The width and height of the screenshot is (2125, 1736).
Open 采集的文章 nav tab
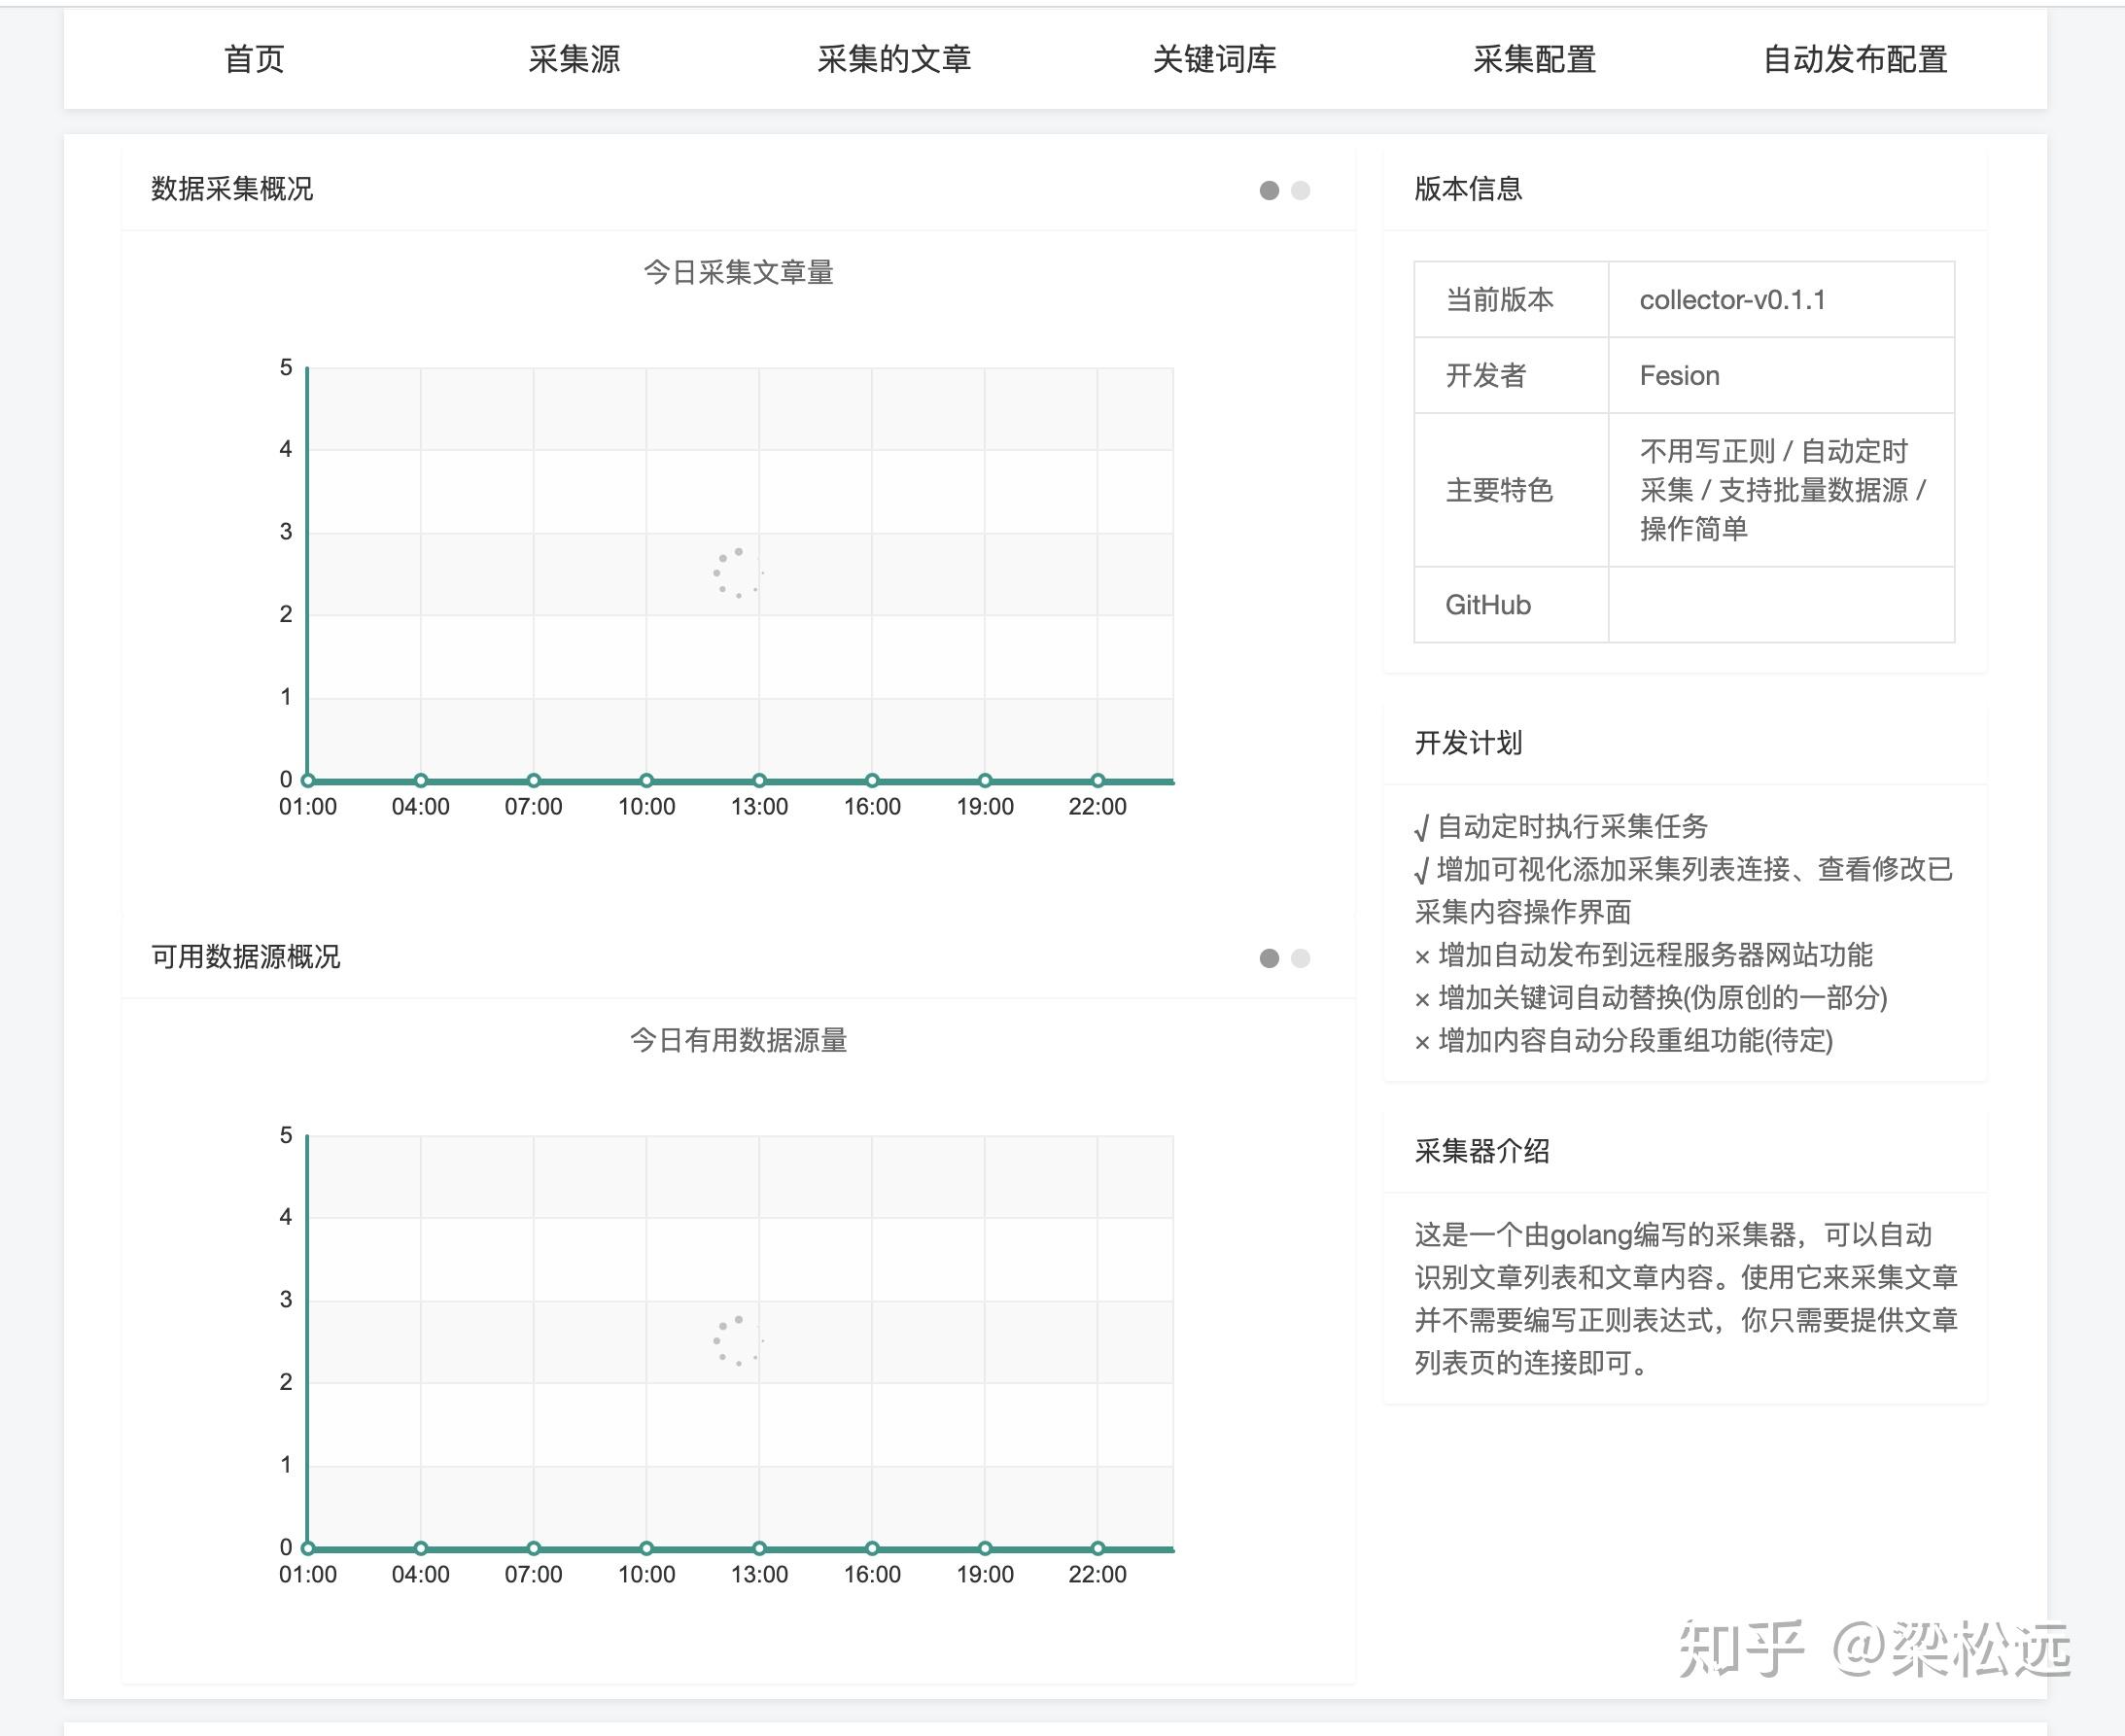click(894, 60)
